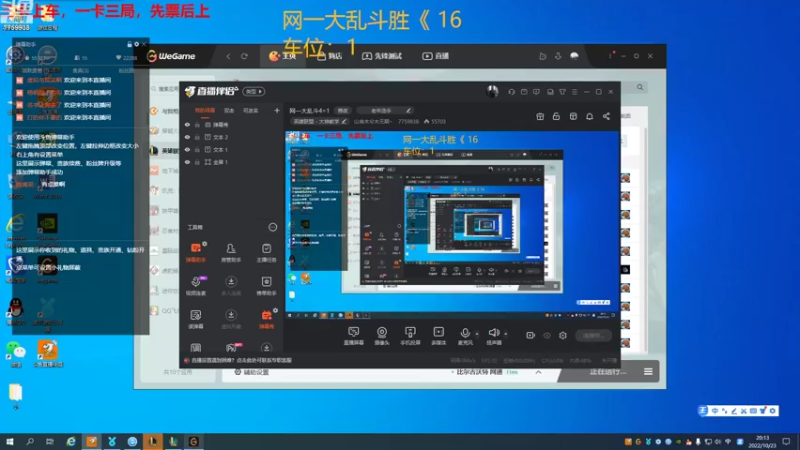This screenshot has height=450, width=800.
Task: Click the gift box icon above the preview
Action: tap(540, 116)
